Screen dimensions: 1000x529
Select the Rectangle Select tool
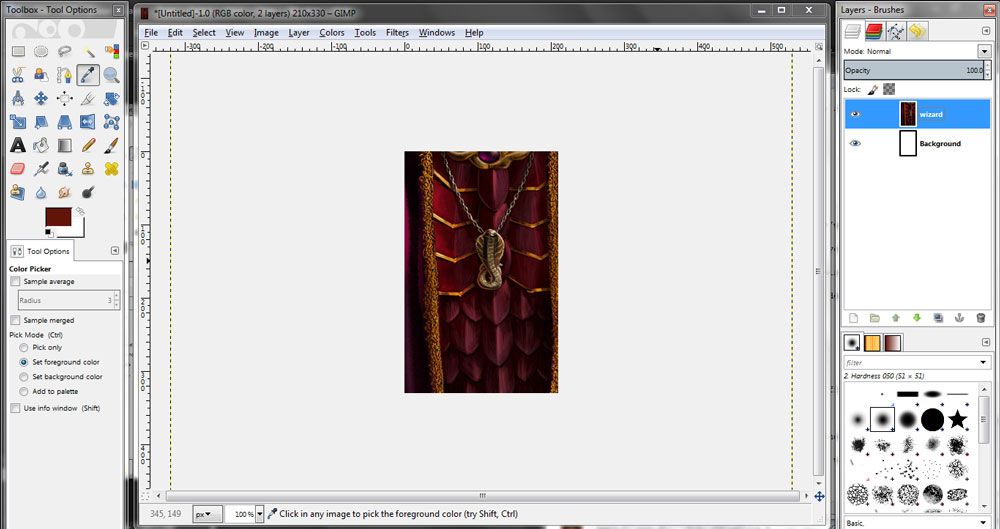point(18,52)
